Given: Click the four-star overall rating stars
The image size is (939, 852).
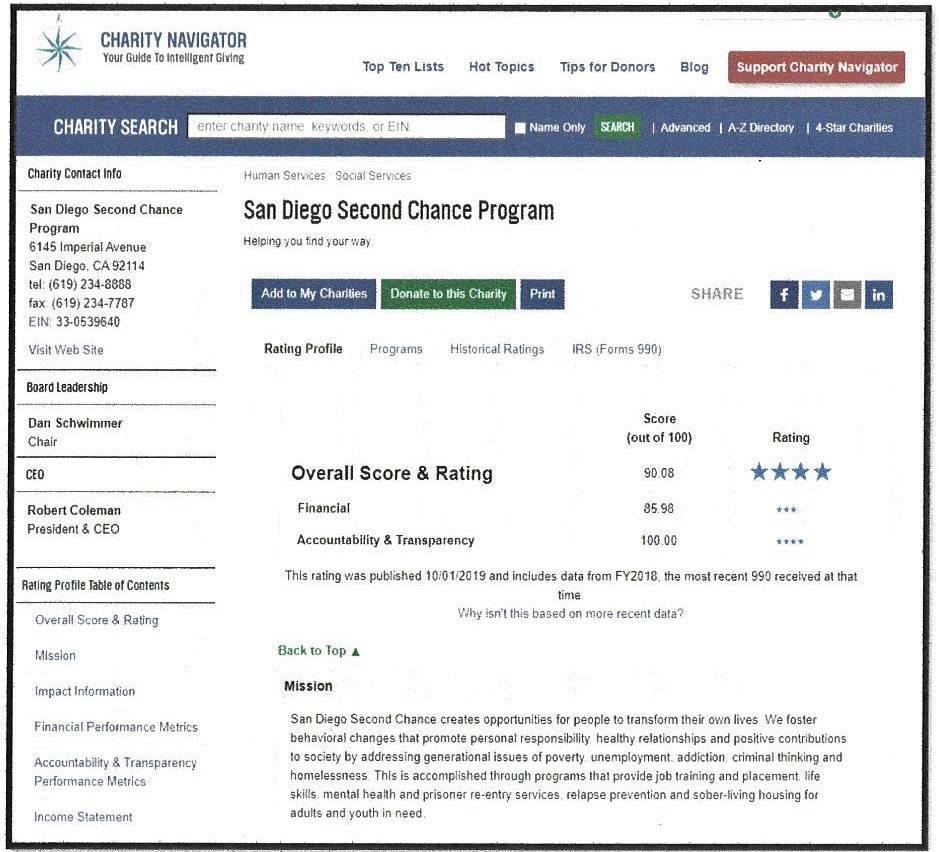Looking at the screenshot, I should coord(790,472).
